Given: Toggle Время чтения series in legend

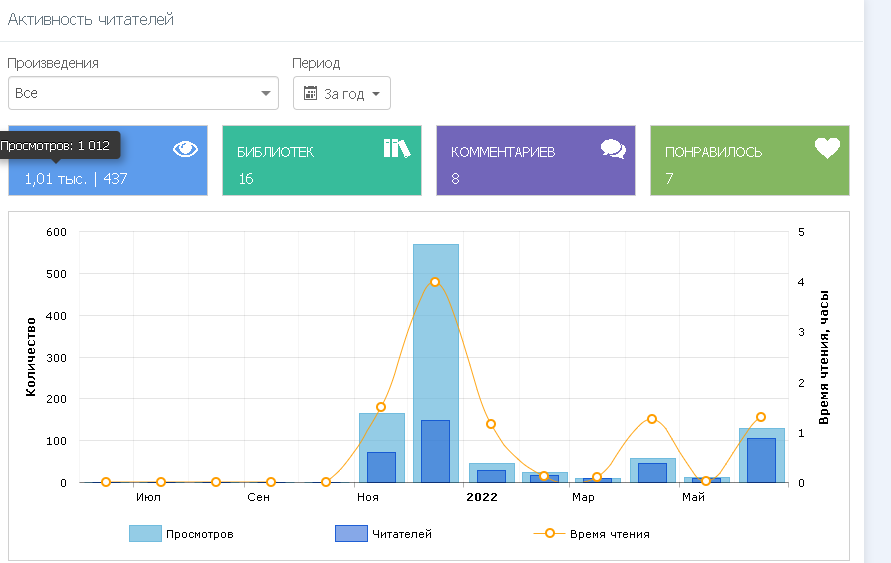Looking at the screenshot, I should click(608, 534).
